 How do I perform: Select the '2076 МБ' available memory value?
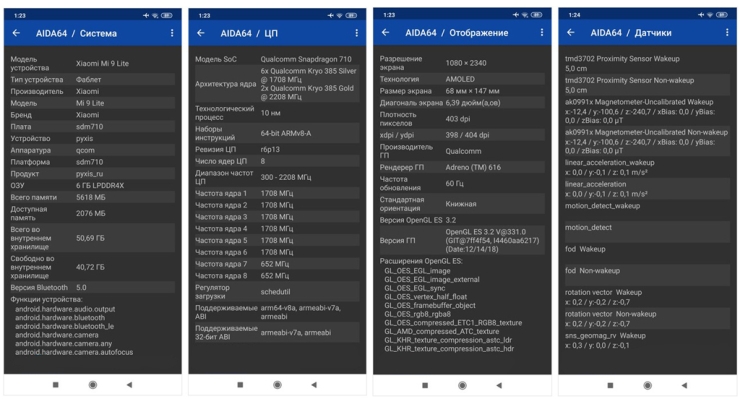point(91,213)
